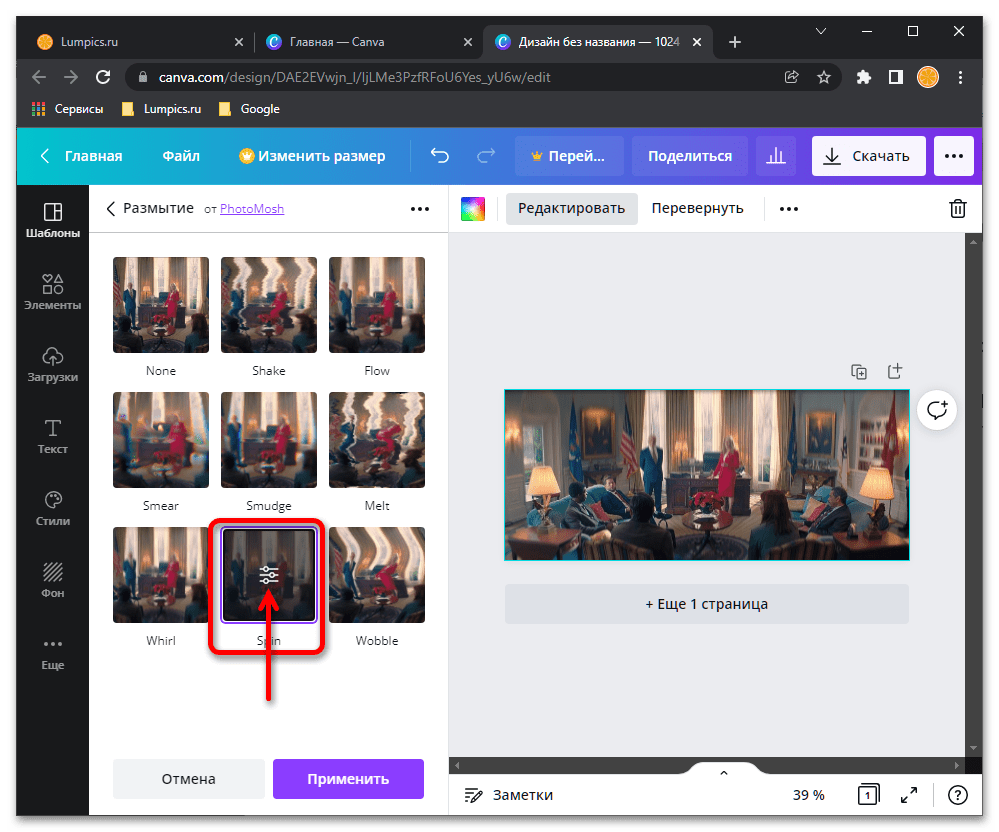Apply the effect with Применить

(348, 778)
